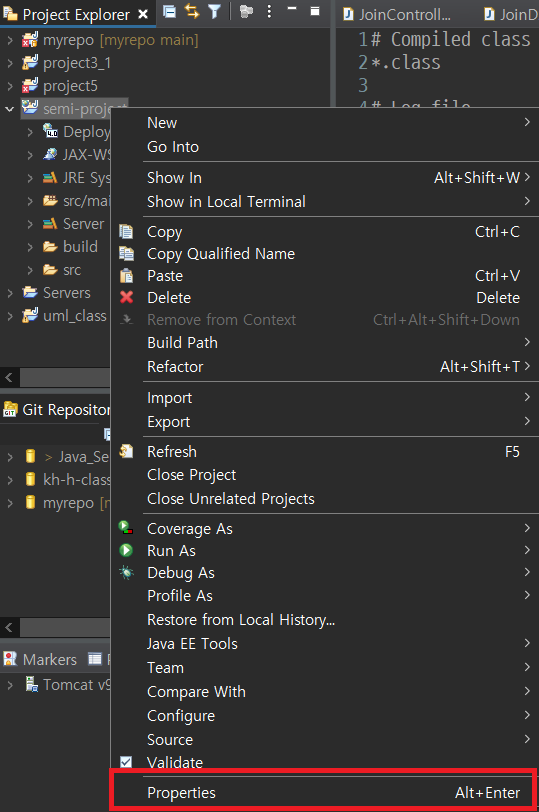This screenshot has height=812, width=539.
Task: Click the Server runtime library icon
Action: (x=50, y=223)
